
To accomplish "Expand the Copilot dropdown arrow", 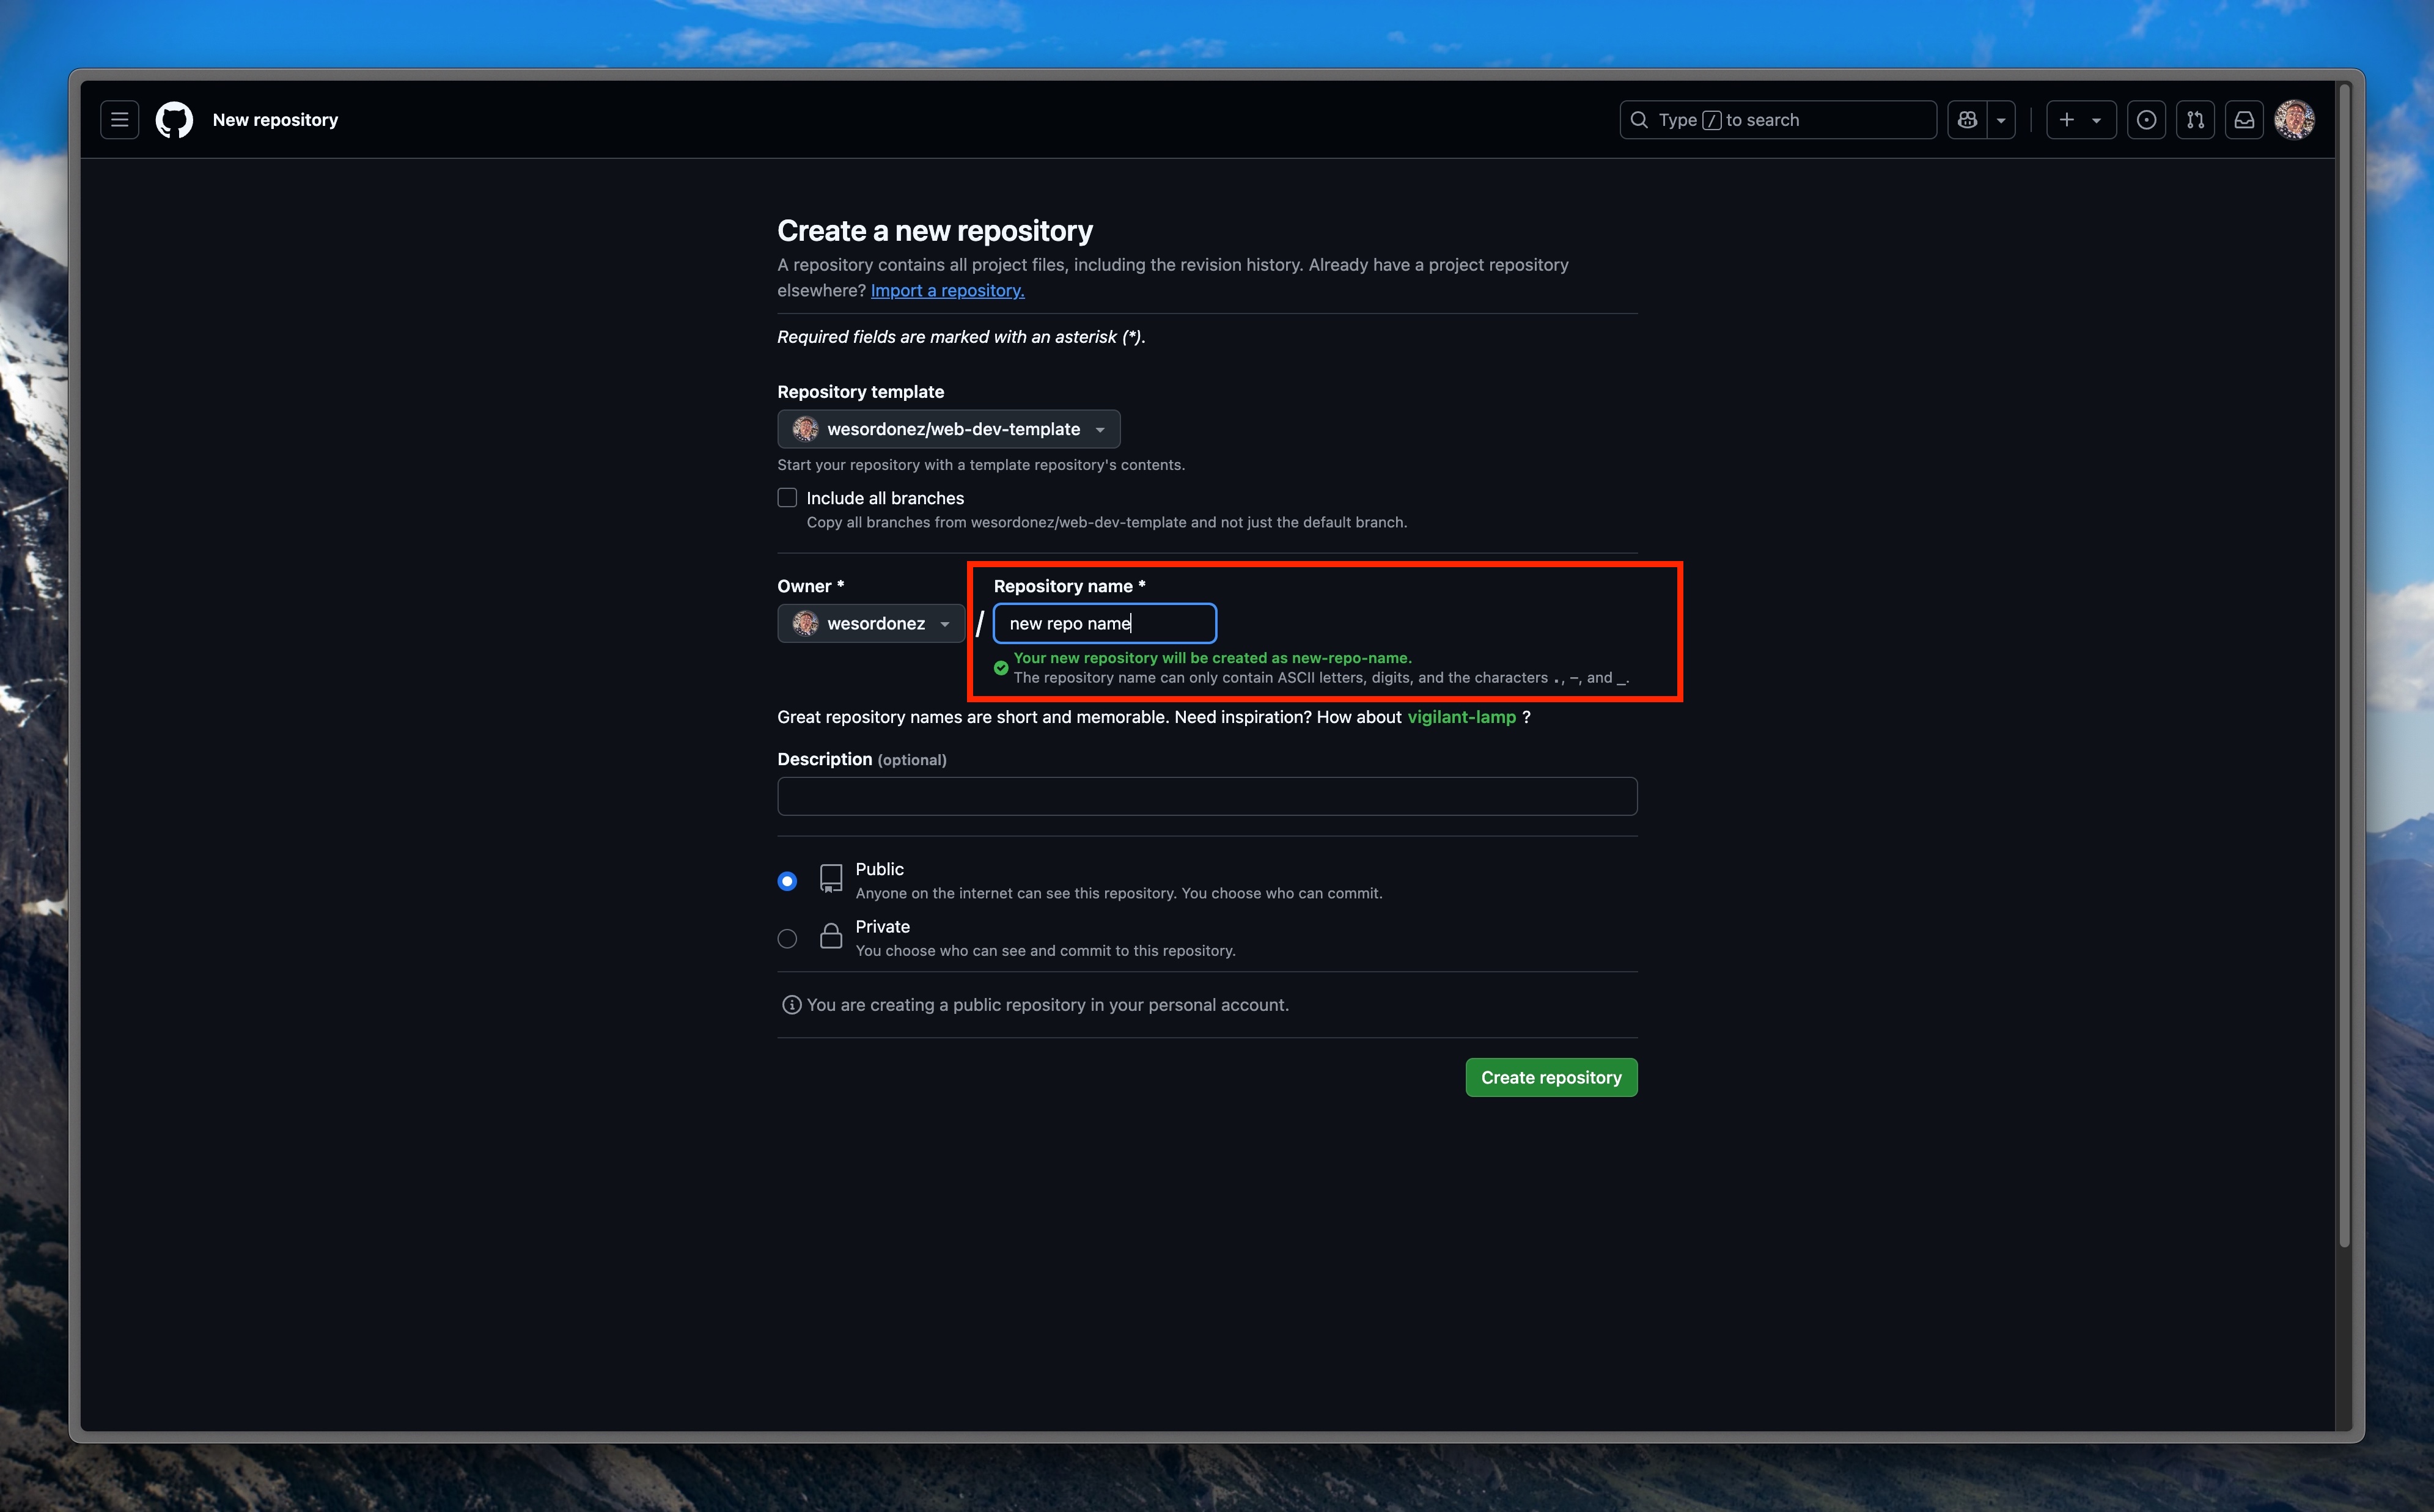I will 2001,120.
